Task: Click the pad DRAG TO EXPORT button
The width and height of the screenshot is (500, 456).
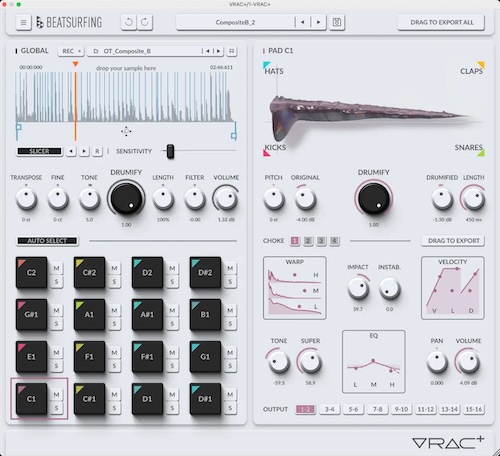Action: [453, 241]
